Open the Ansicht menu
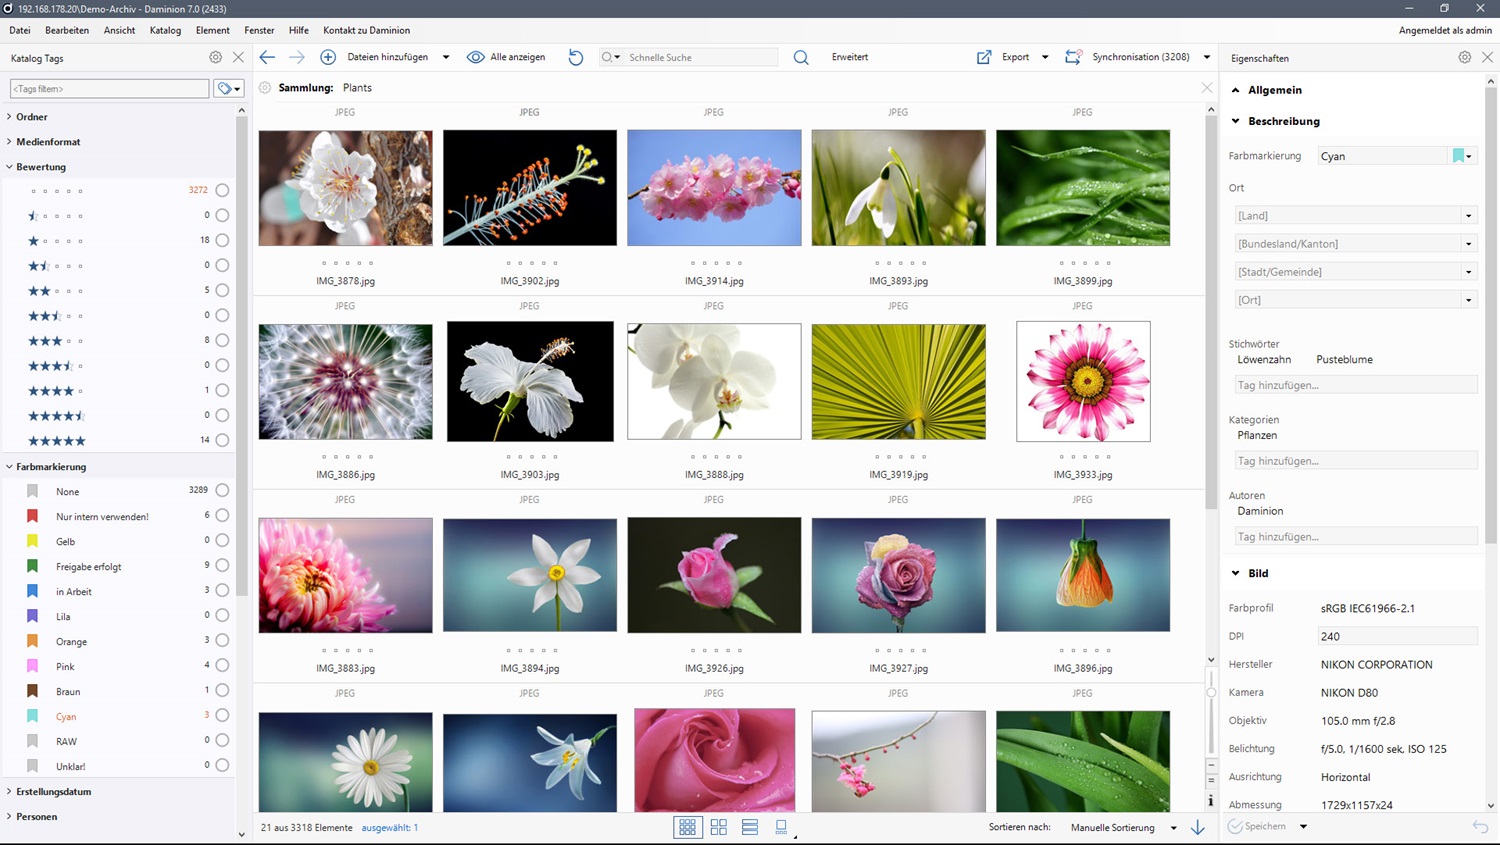The width and height of the screenshot is (1500, 845). pos(119,30)
